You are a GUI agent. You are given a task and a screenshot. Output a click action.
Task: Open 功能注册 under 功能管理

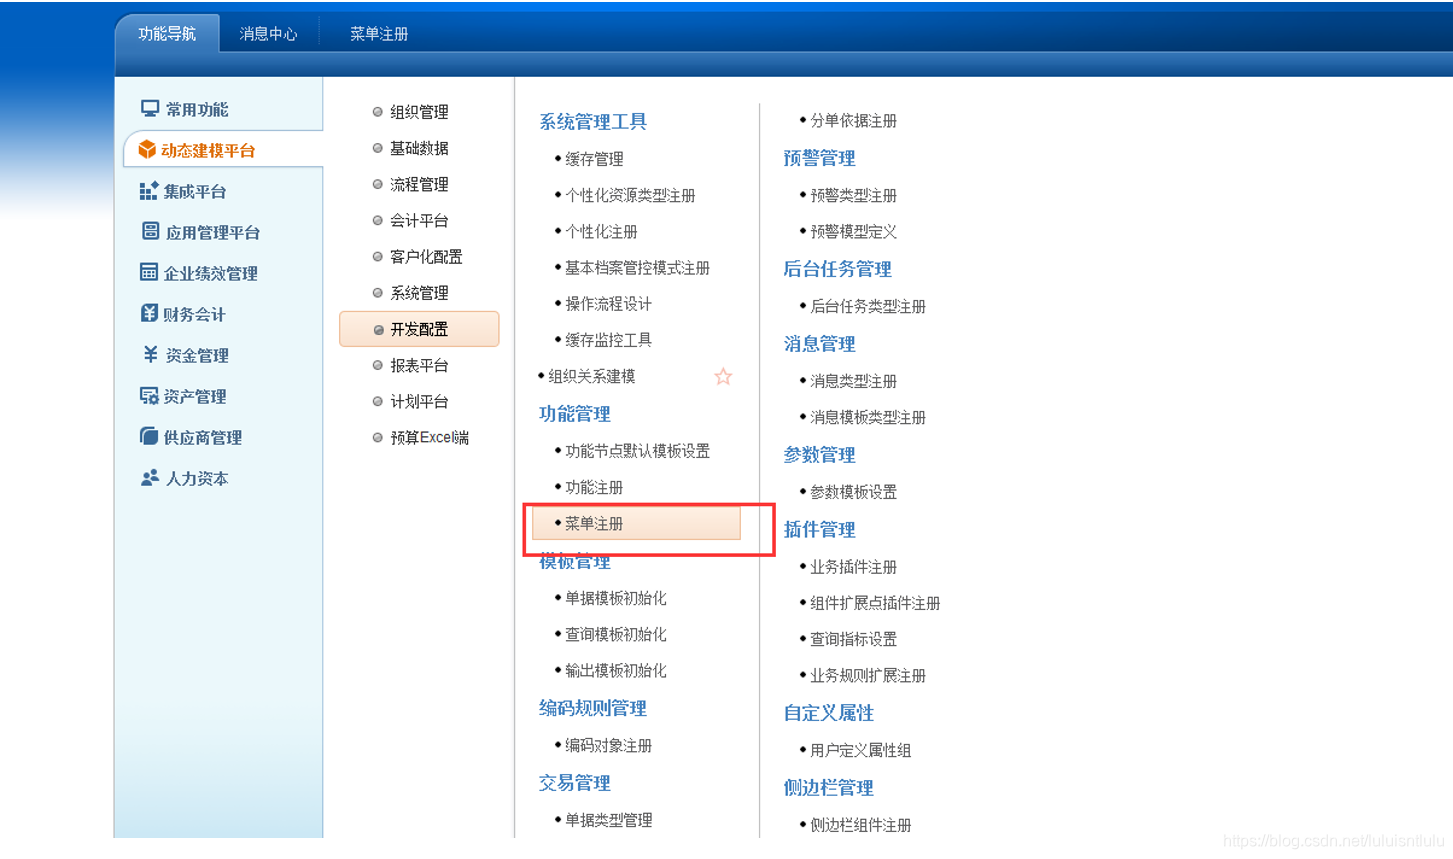[594, 487]
